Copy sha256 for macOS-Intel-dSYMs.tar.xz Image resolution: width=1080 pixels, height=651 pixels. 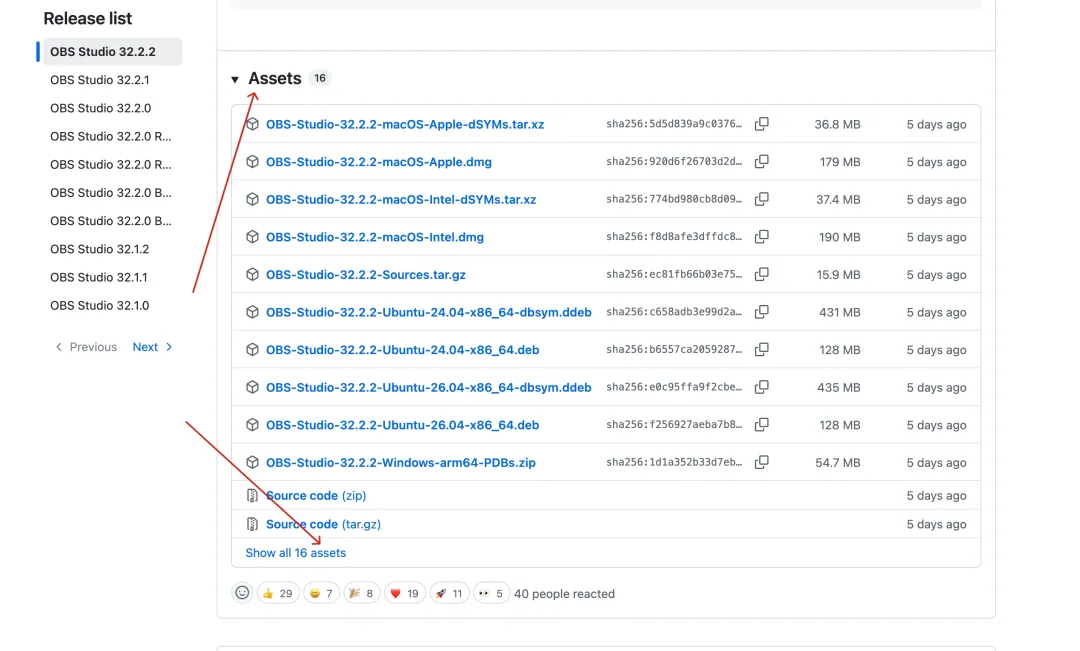761,199
